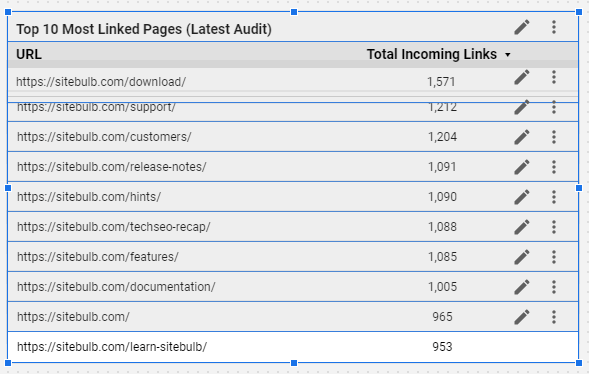Click the Total Incoming Links column header
Screen dimensions: 589x374
coord(432,54)
